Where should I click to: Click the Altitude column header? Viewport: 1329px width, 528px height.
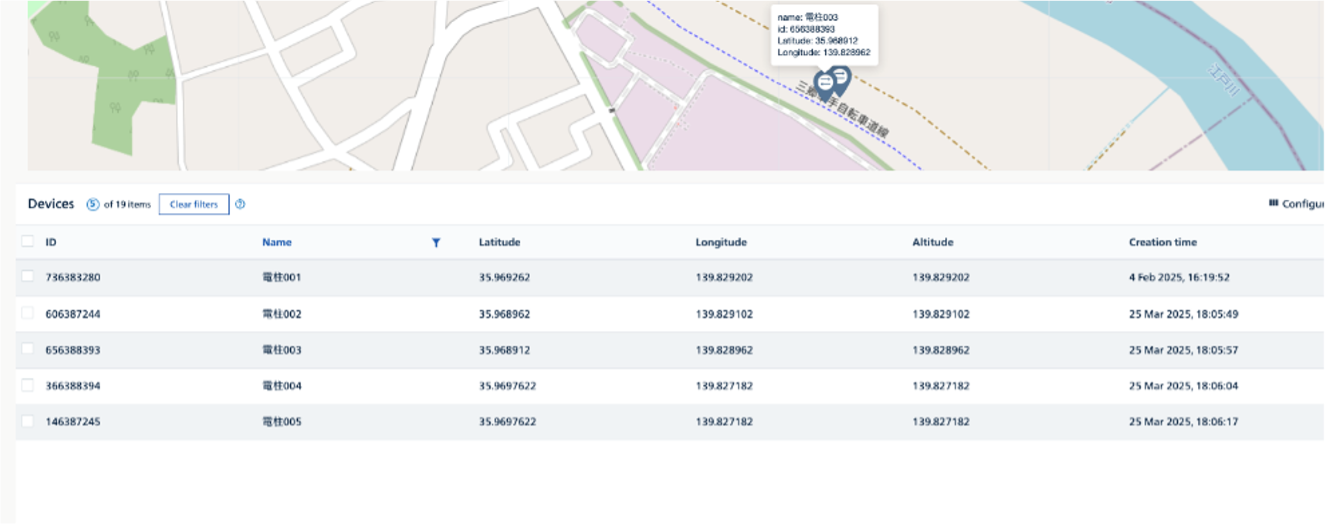pyautogui.click(x=932, y=242)
